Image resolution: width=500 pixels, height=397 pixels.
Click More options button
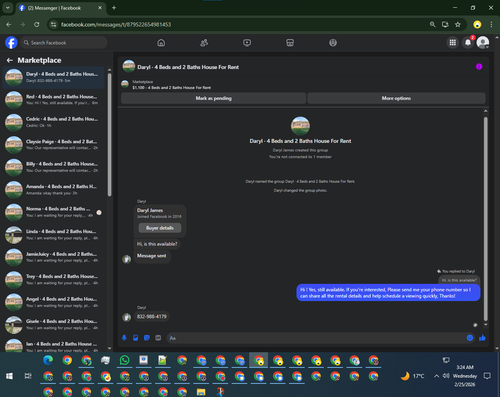tap(396, 98)
